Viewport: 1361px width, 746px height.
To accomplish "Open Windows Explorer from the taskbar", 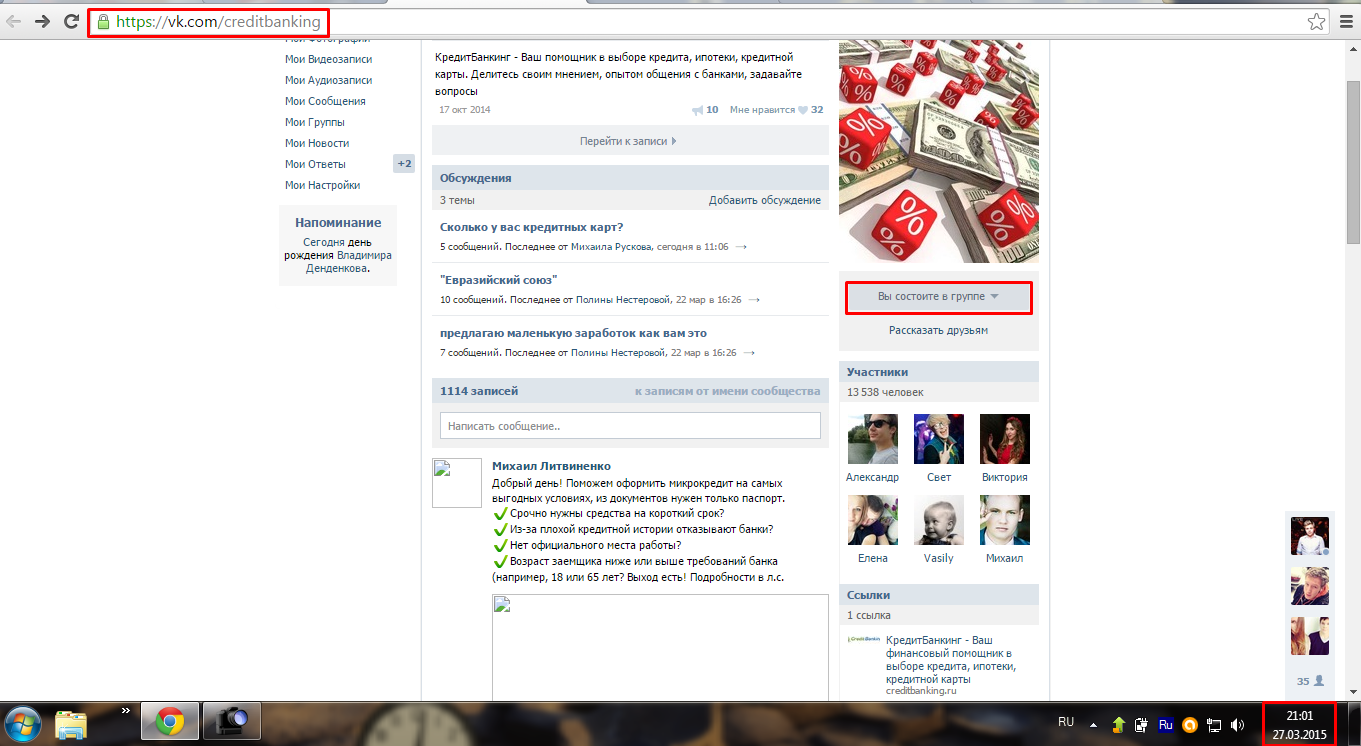I will 70,723.
